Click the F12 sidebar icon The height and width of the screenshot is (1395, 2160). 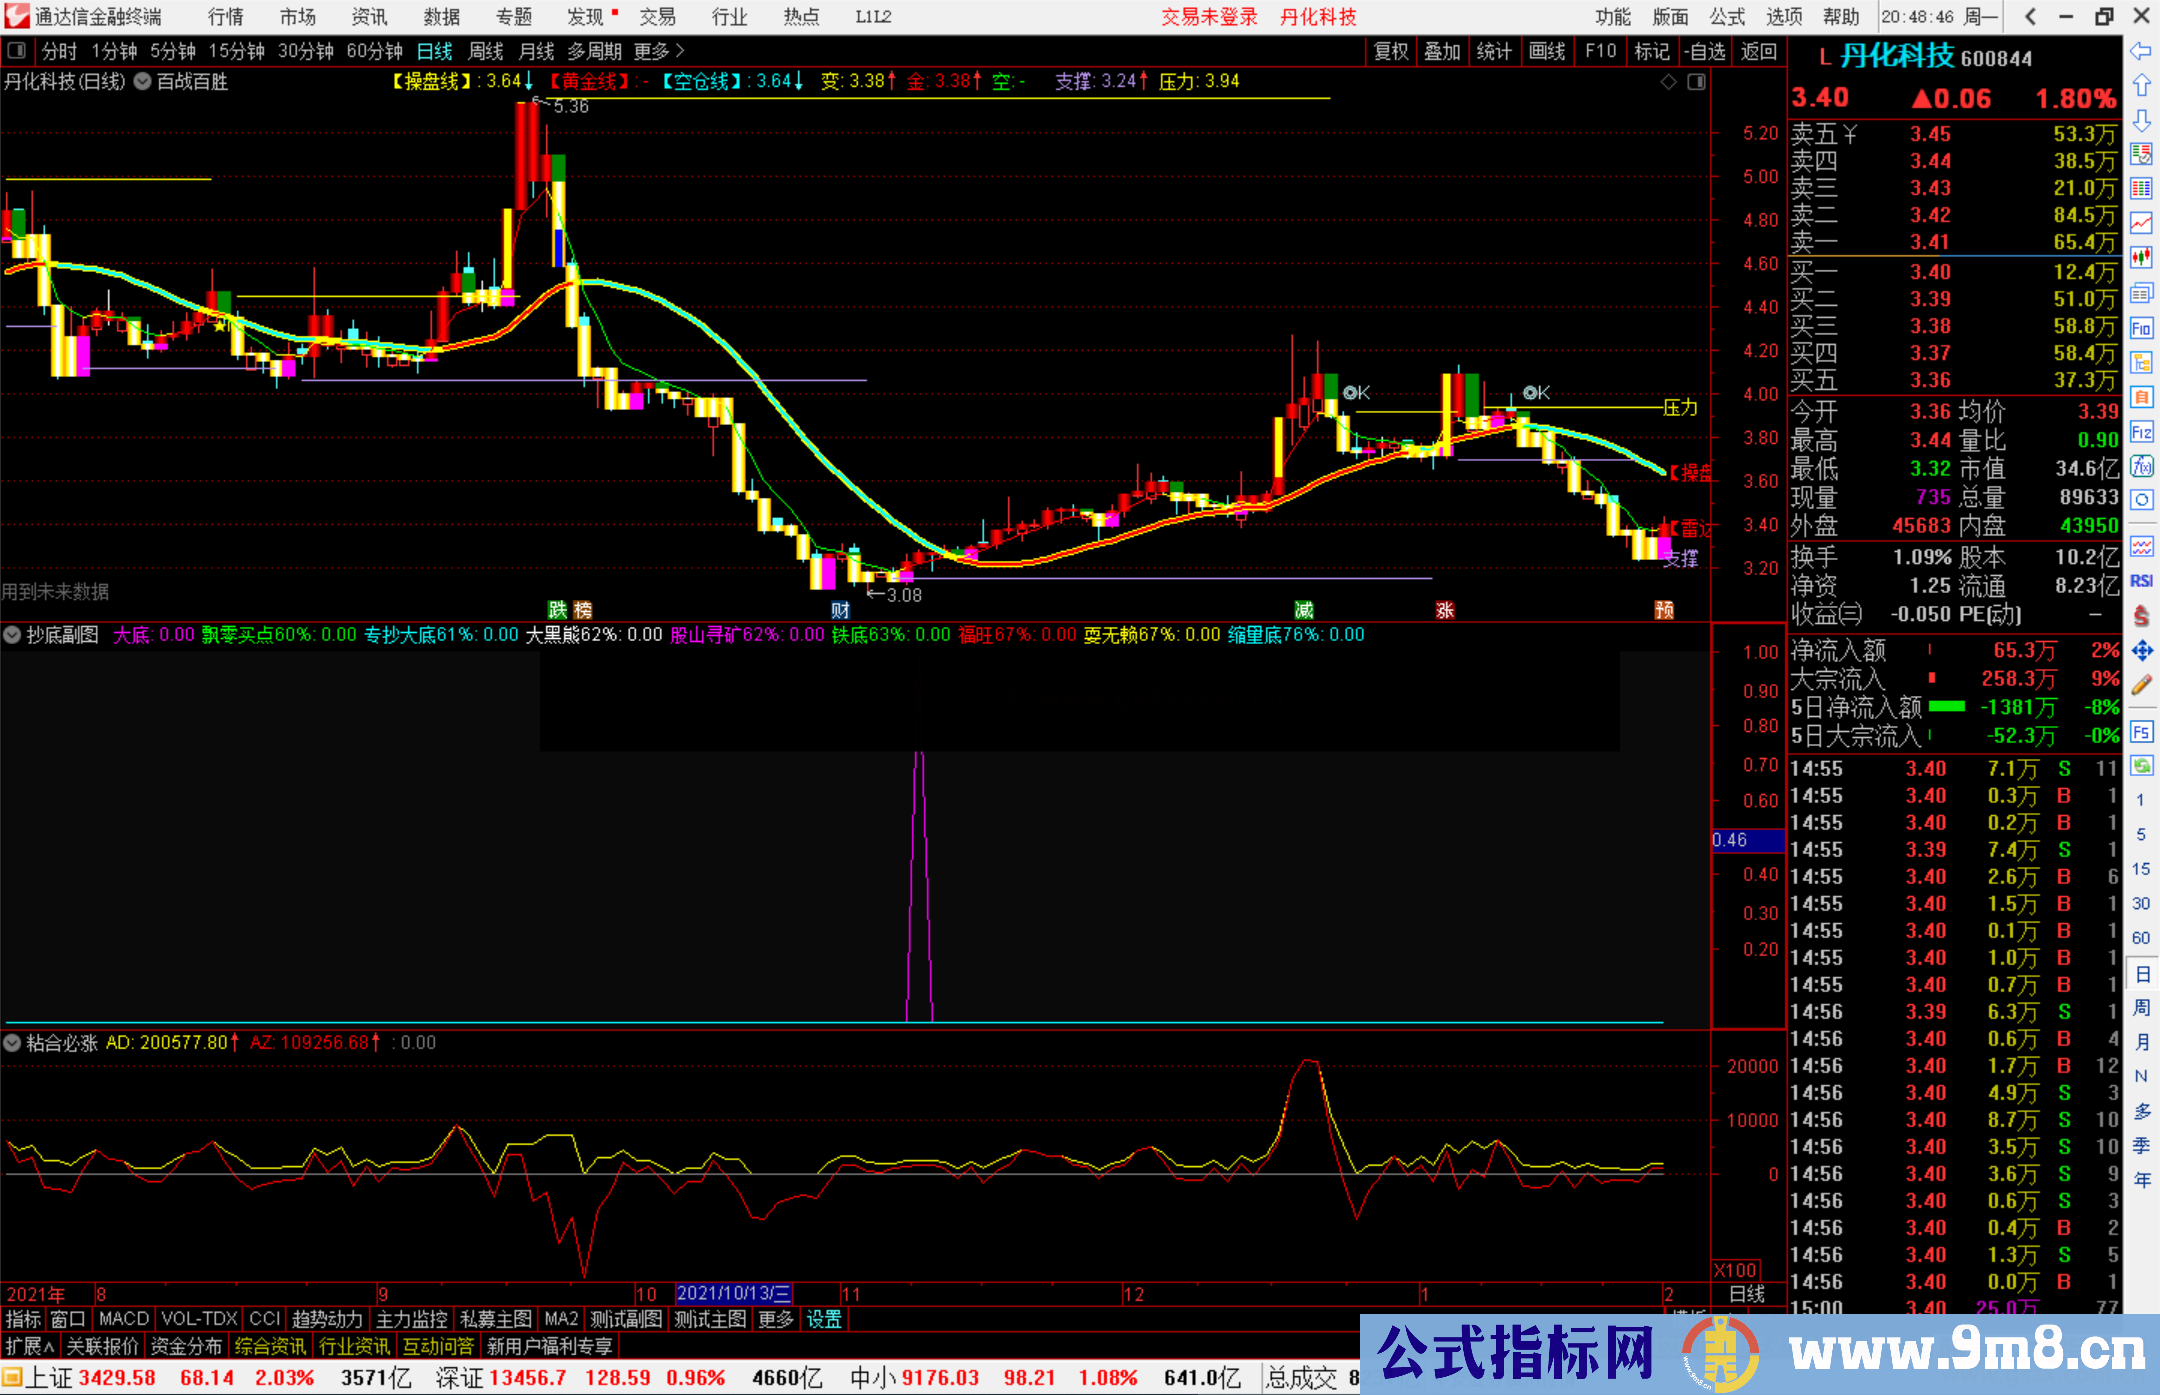coord(2141,432)
